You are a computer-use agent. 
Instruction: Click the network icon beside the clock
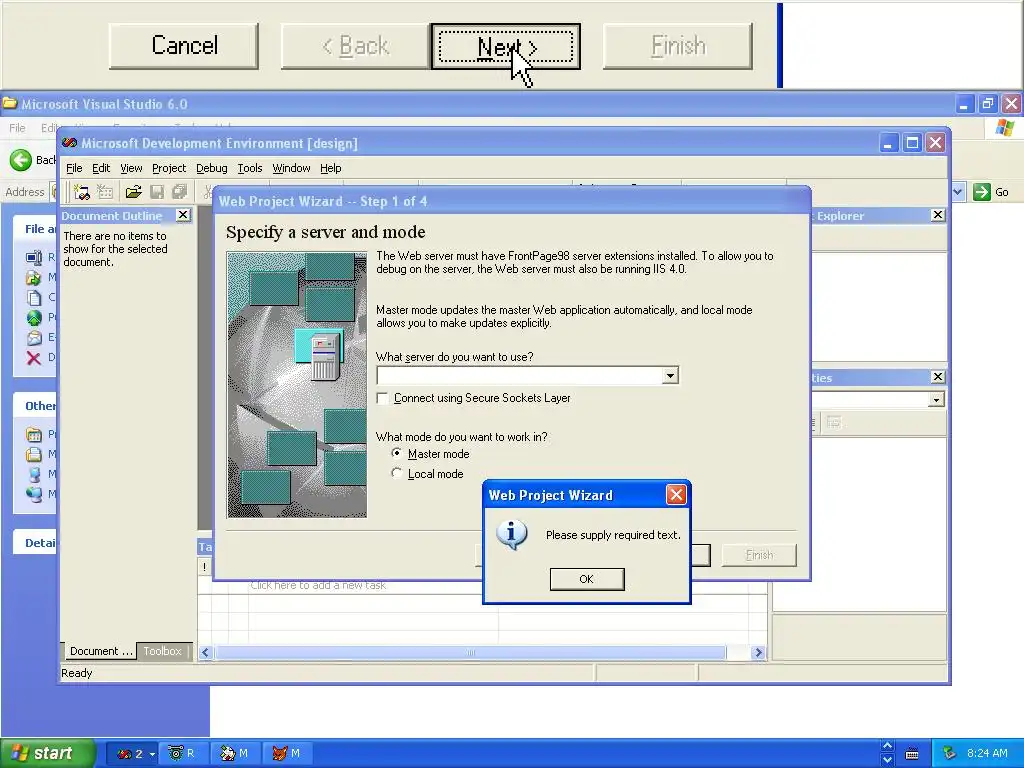coord(950,753)
